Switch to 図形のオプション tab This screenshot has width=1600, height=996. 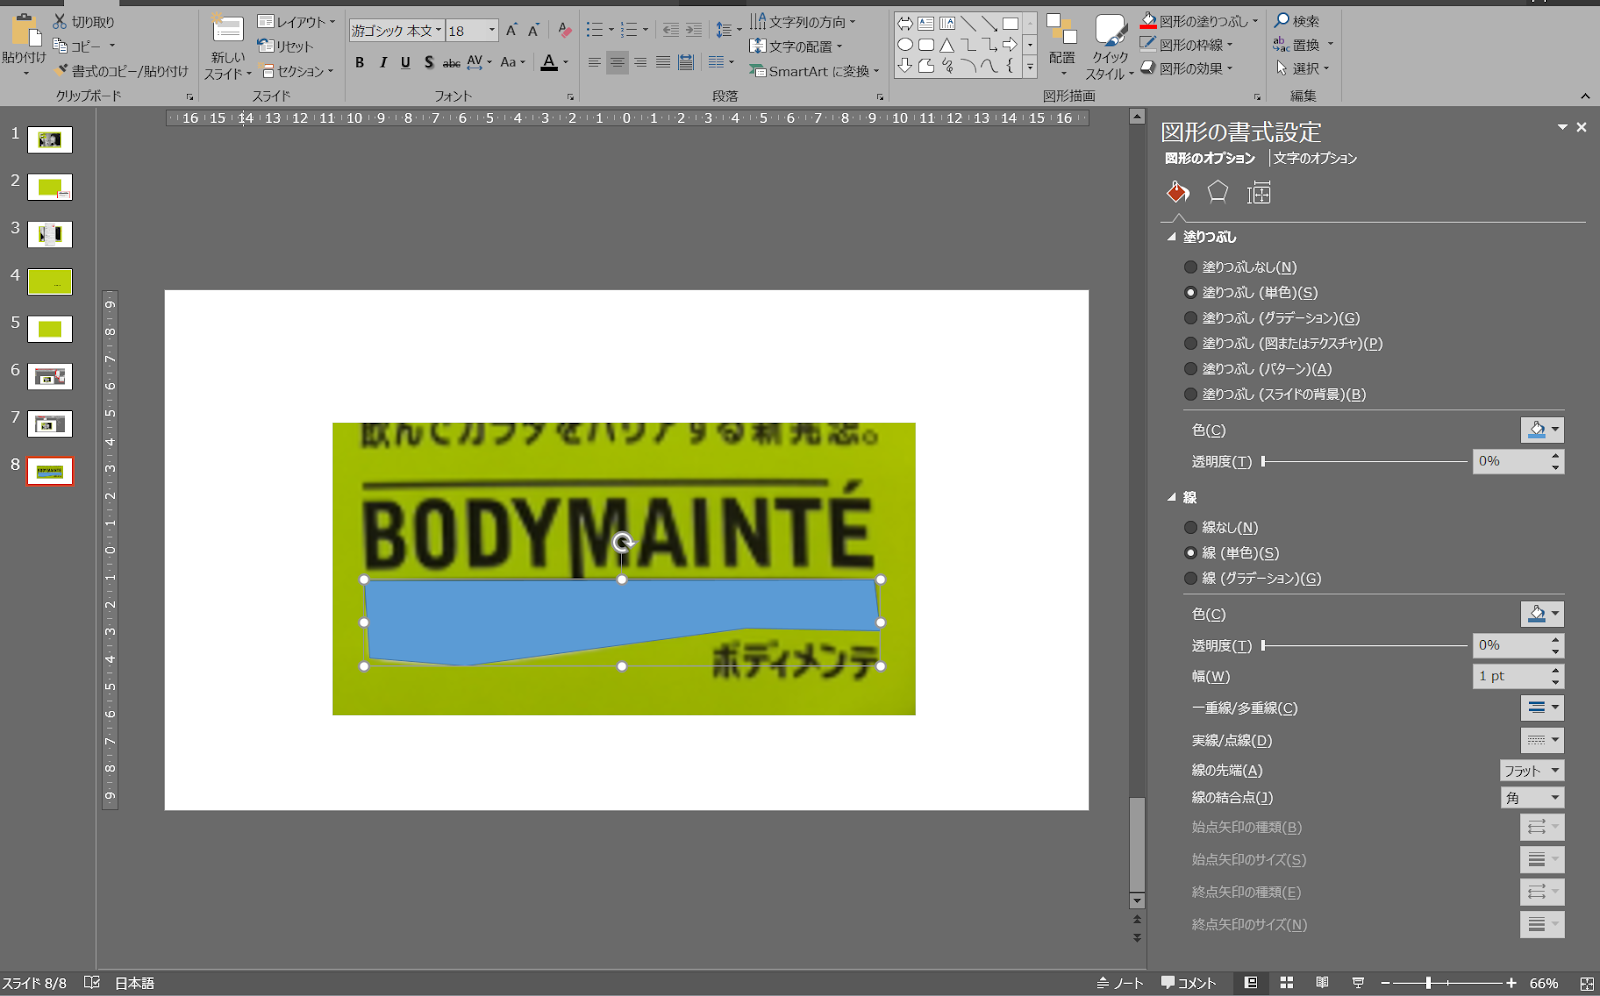pos(1210,158)
